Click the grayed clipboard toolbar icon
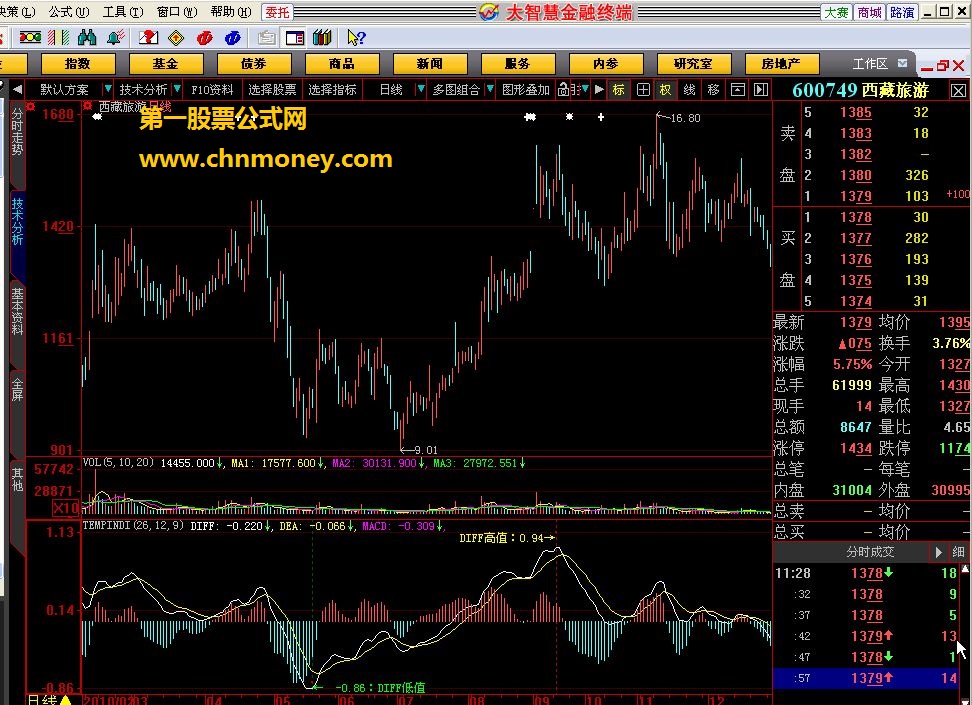The width and height of the screenshot is (972, 705). pyautogui.click(x=267, y=38)
